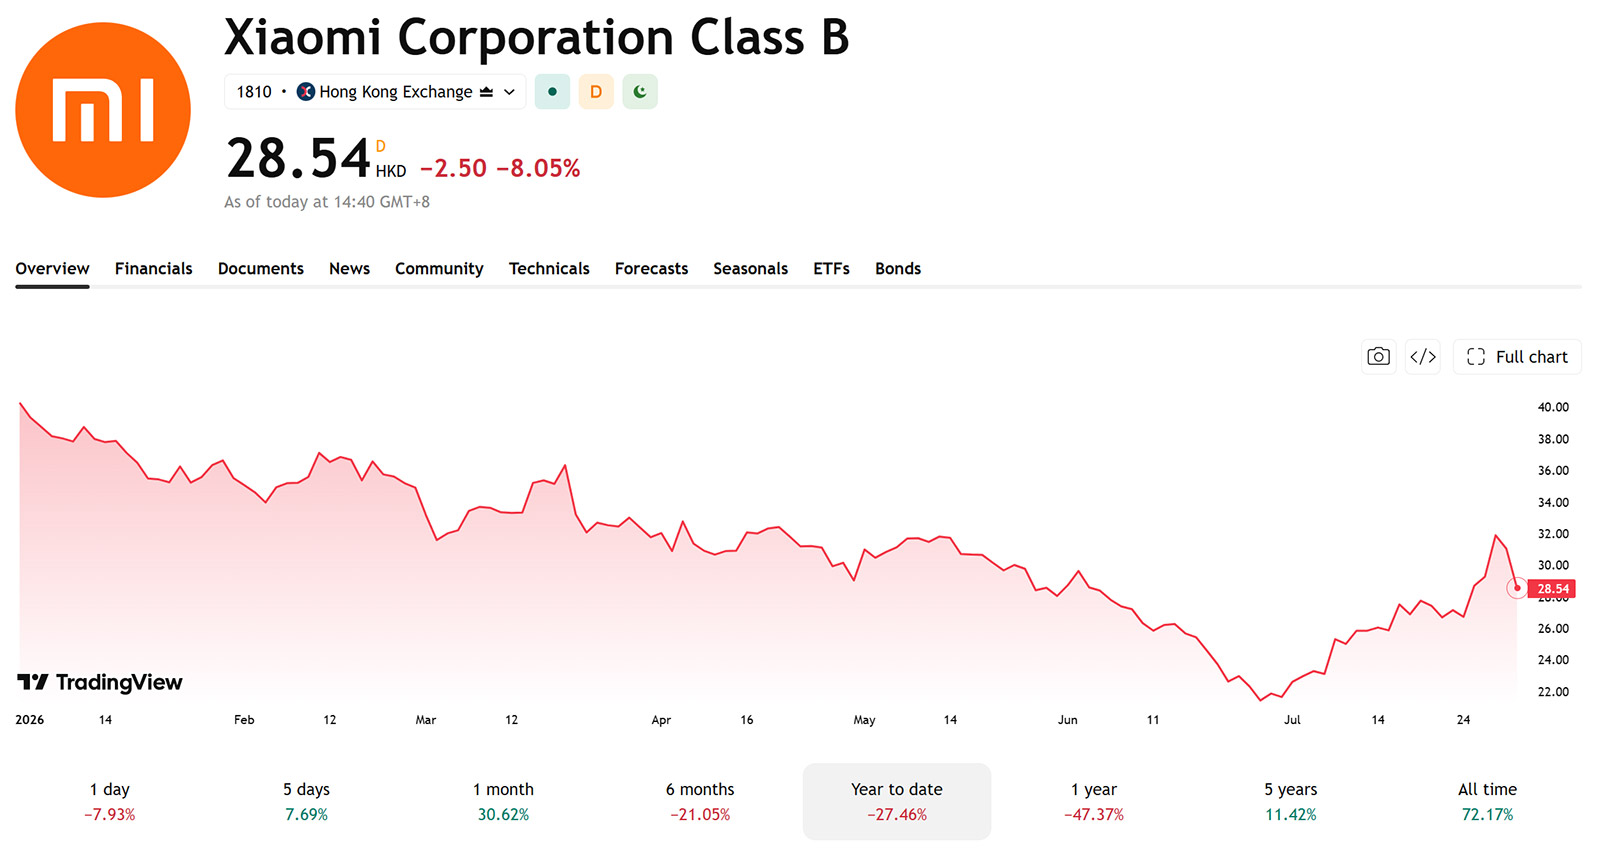Go to the Forecasts tab
This screenshot has height=864, width=1600.
[651, 269]
